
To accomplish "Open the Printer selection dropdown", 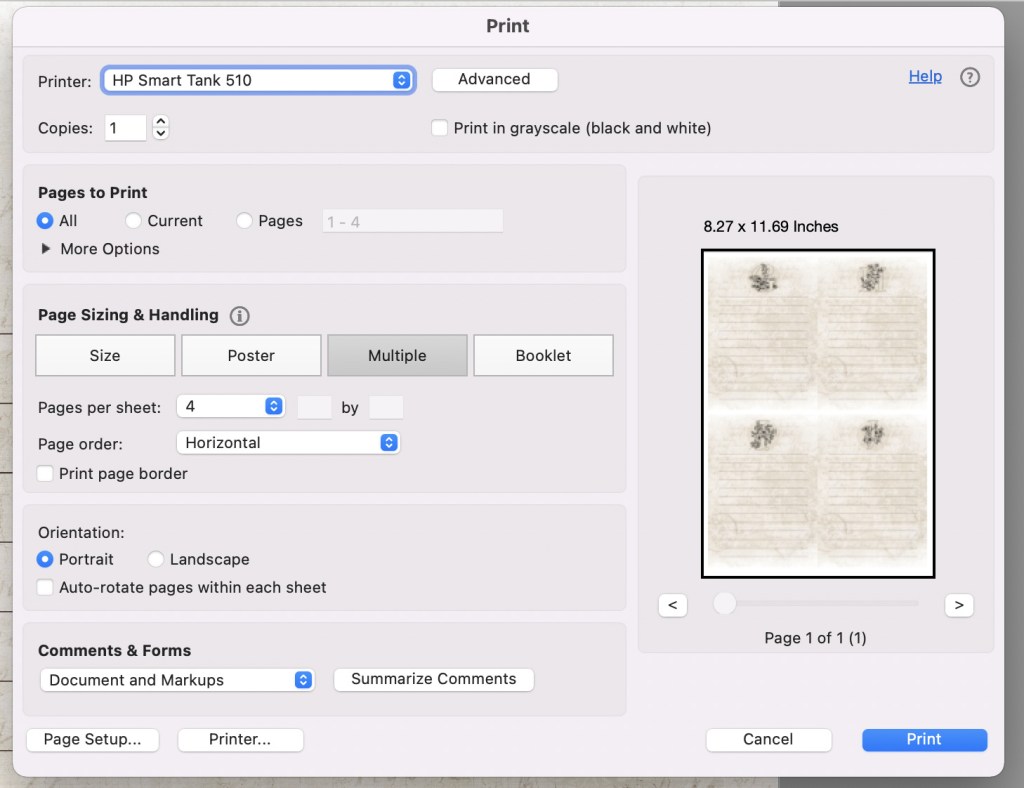I will pos(258,80).
